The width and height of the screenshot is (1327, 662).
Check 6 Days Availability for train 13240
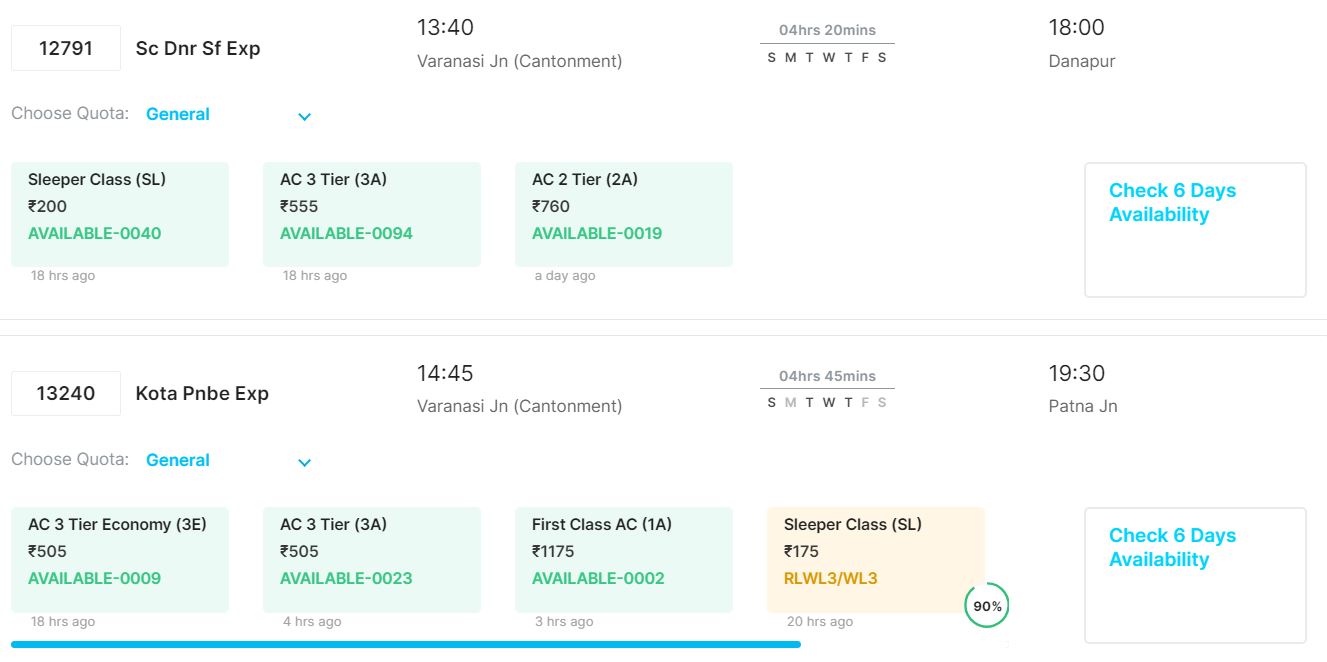[x=1195, y=574]
